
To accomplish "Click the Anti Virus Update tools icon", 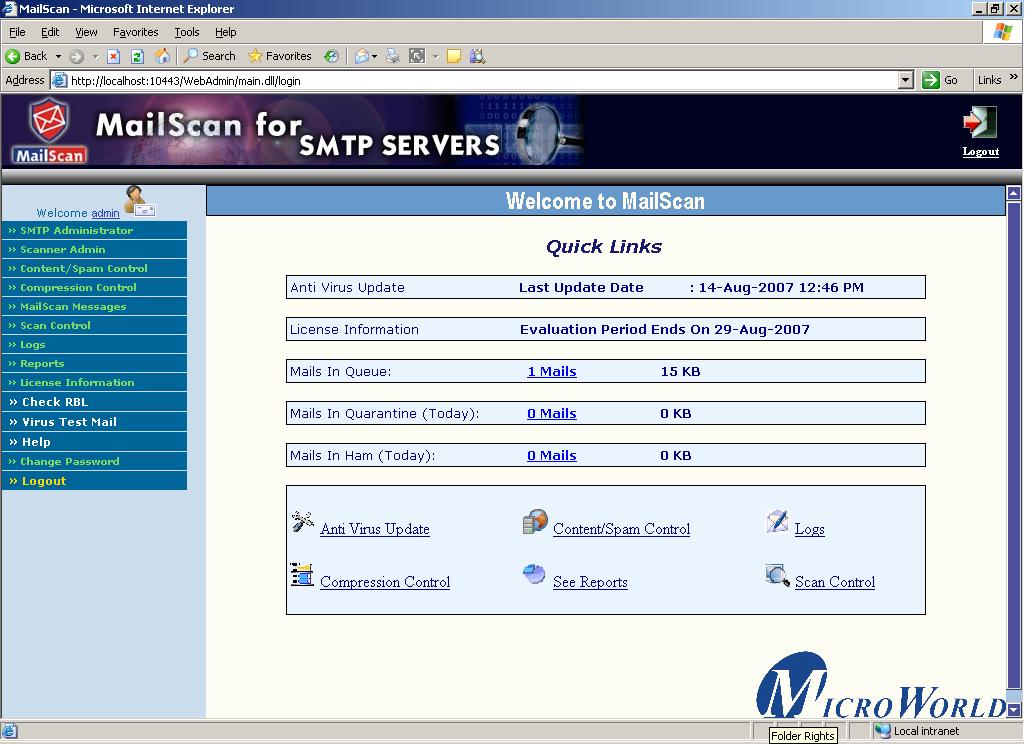I will (302, 522).
